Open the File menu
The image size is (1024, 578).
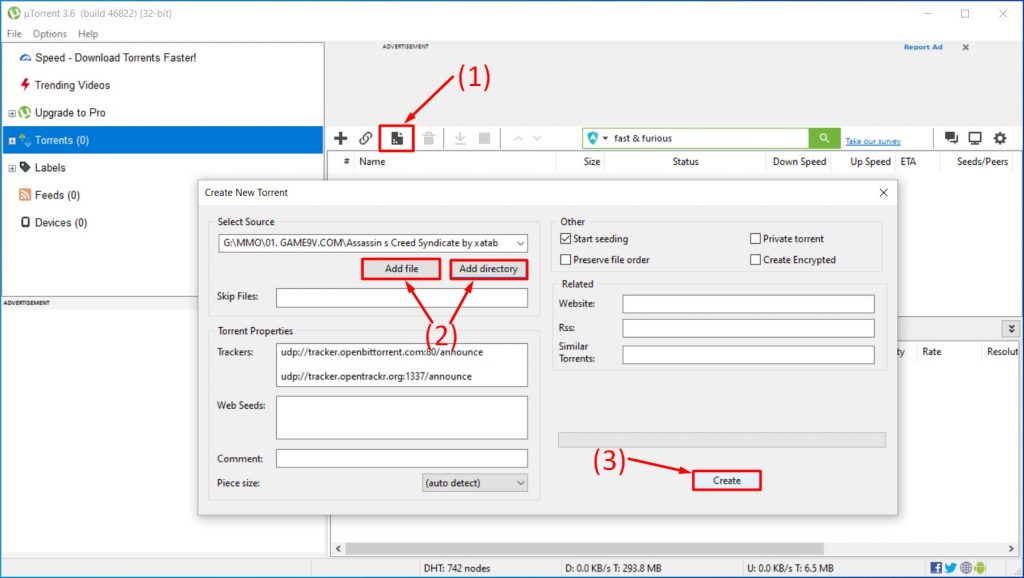pyautogui.click(x=14, y=33)
